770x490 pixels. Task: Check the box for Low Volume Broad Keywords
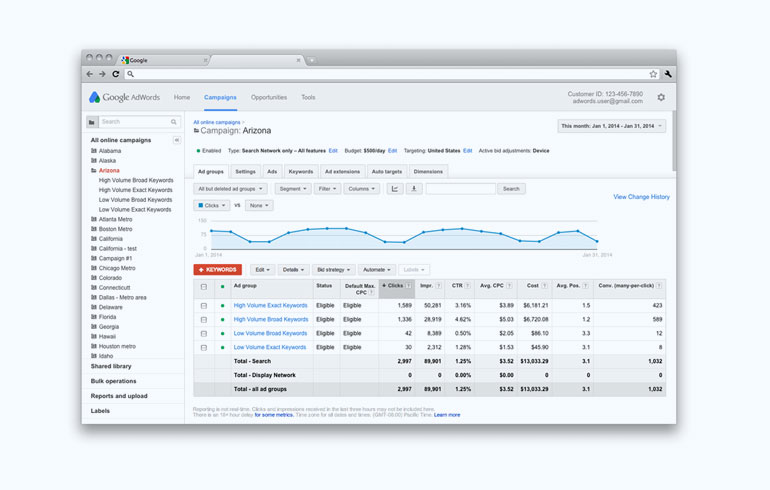pos(204,333)
